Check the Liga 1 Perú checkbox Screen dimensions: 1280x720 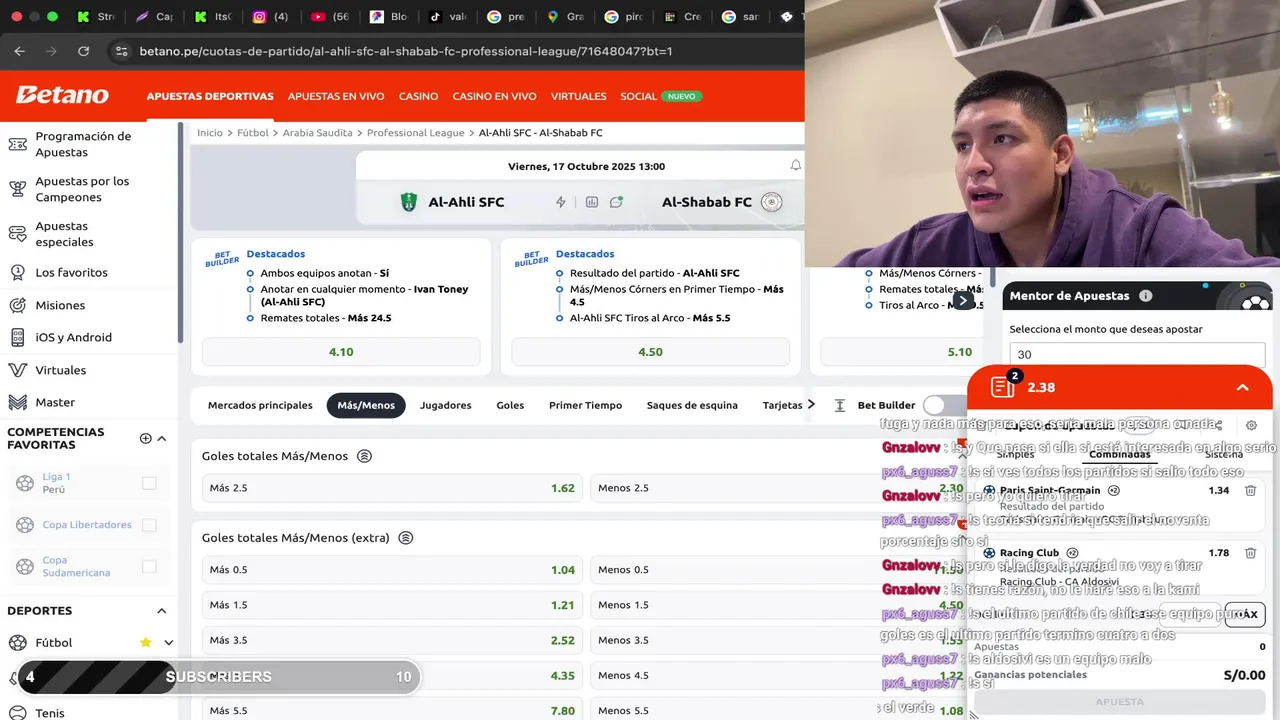click(x=149, y=483)
